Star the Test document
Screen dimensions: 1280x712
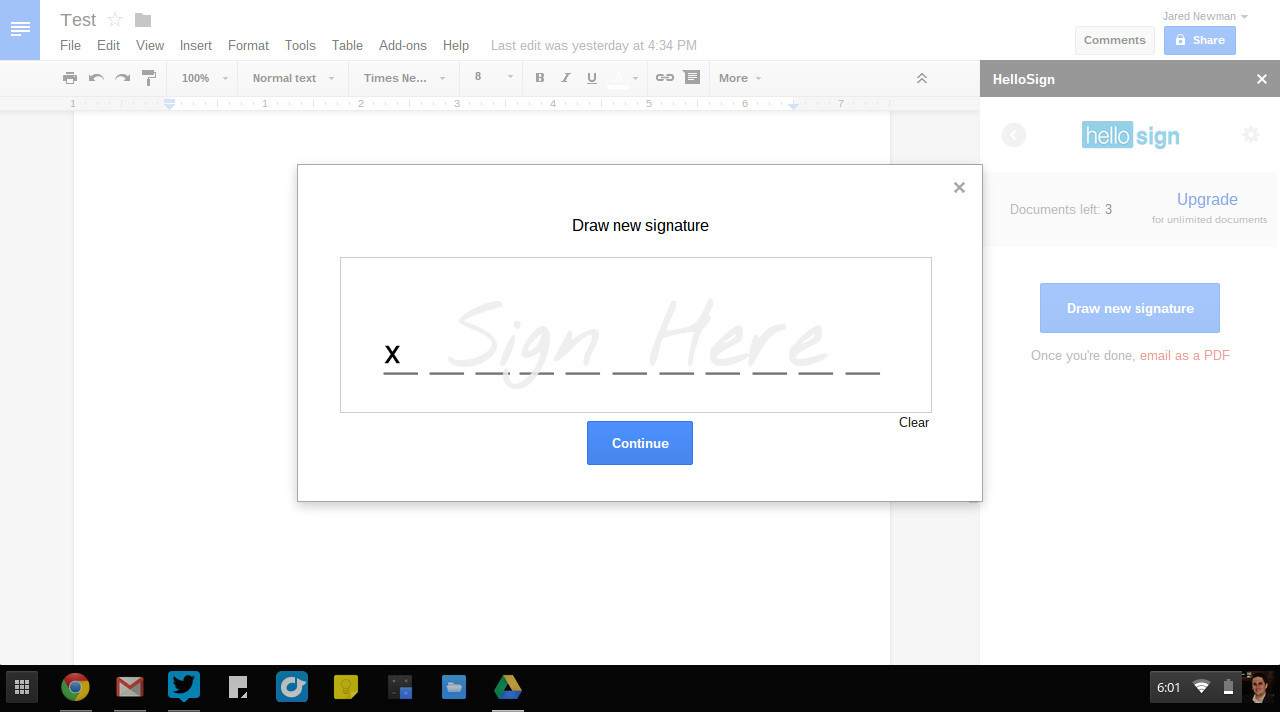(x=115, y=20)
